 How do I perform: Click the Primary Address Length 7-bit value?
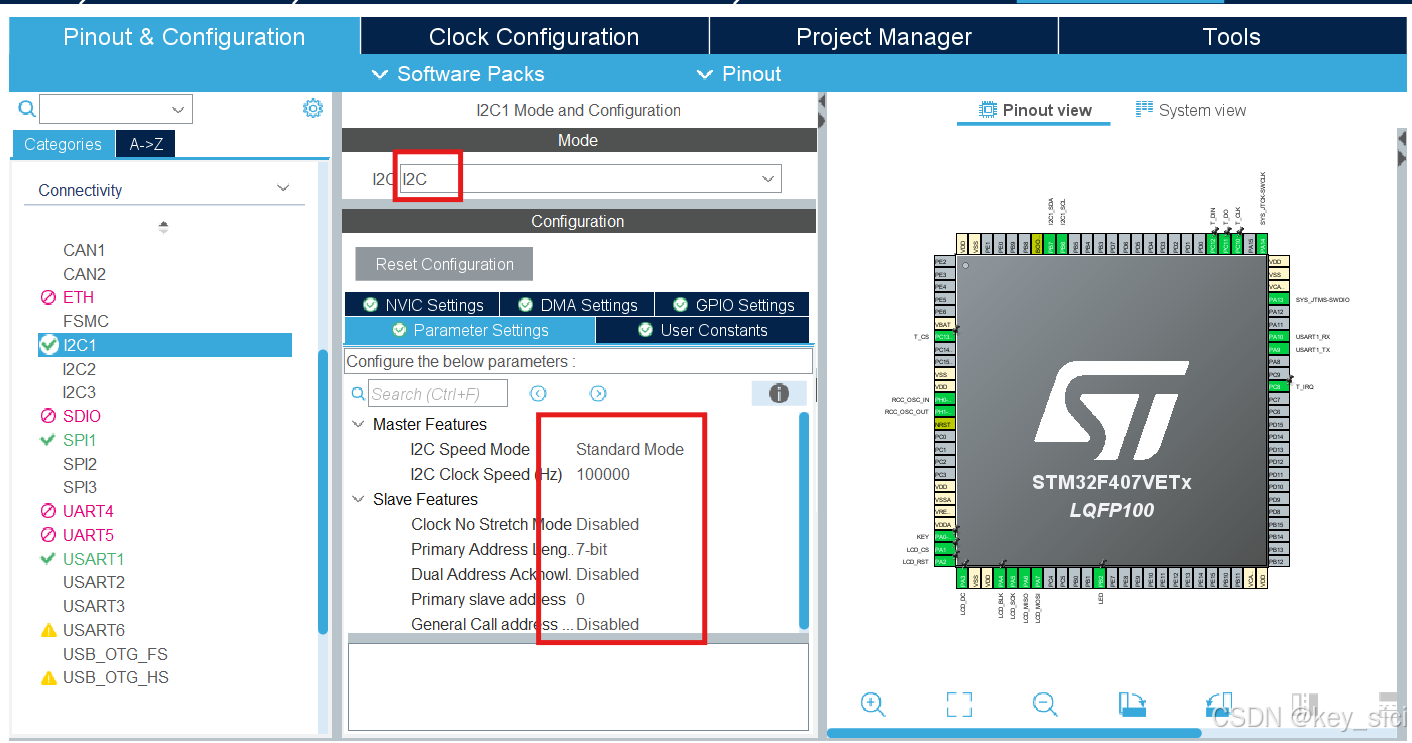(592, 549)
